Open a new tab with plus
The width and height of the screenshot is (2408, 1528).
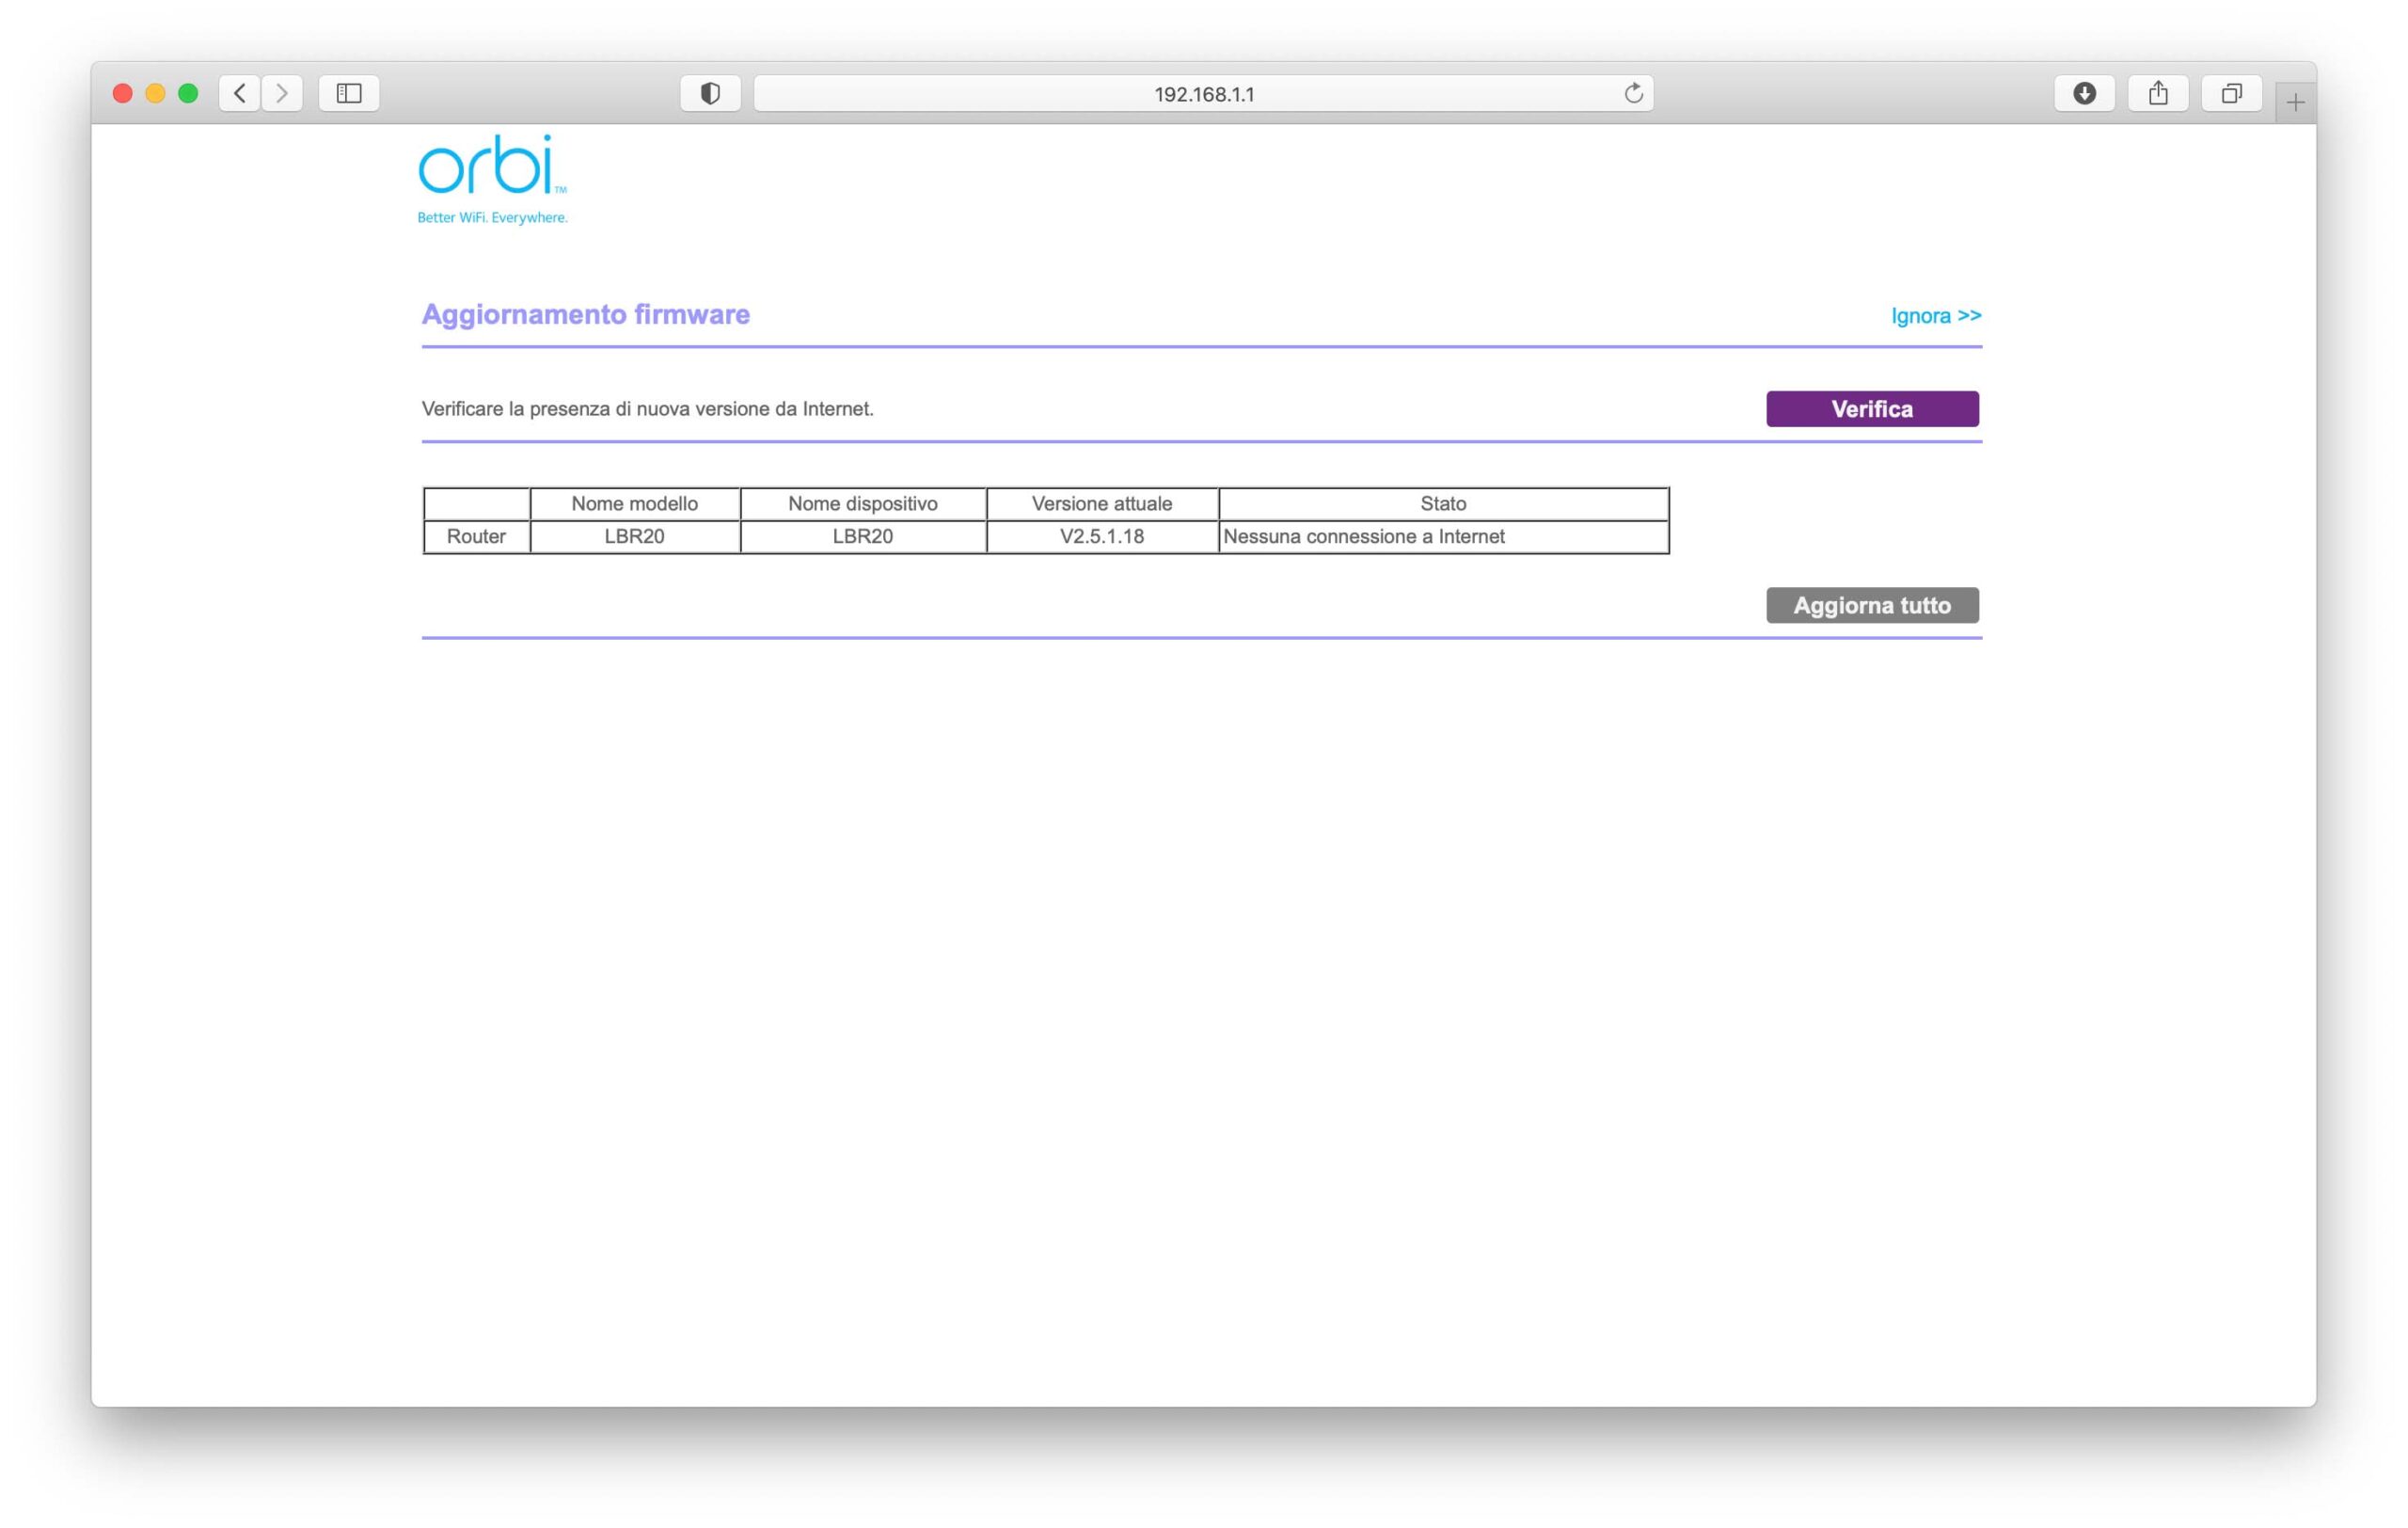click(x=2295, y=102)
